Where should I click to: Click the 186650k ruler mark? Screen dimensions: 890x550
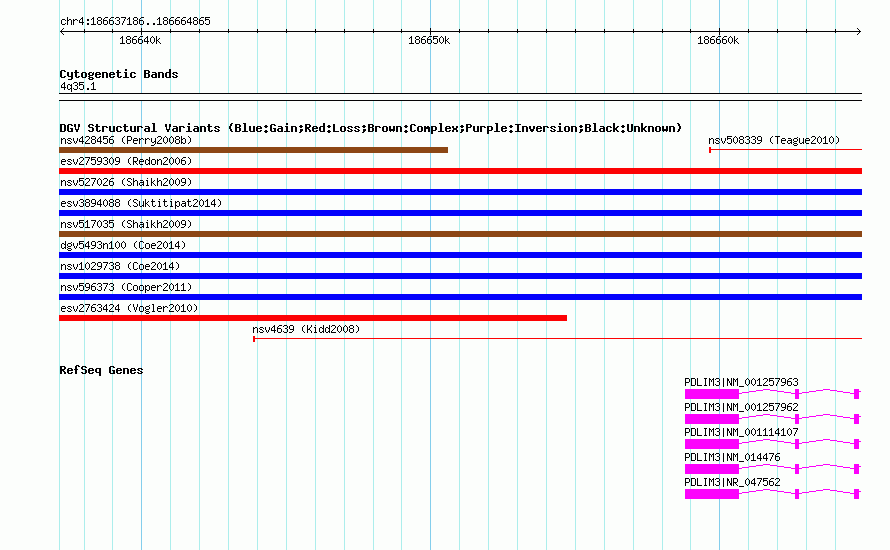click(429, 40)
